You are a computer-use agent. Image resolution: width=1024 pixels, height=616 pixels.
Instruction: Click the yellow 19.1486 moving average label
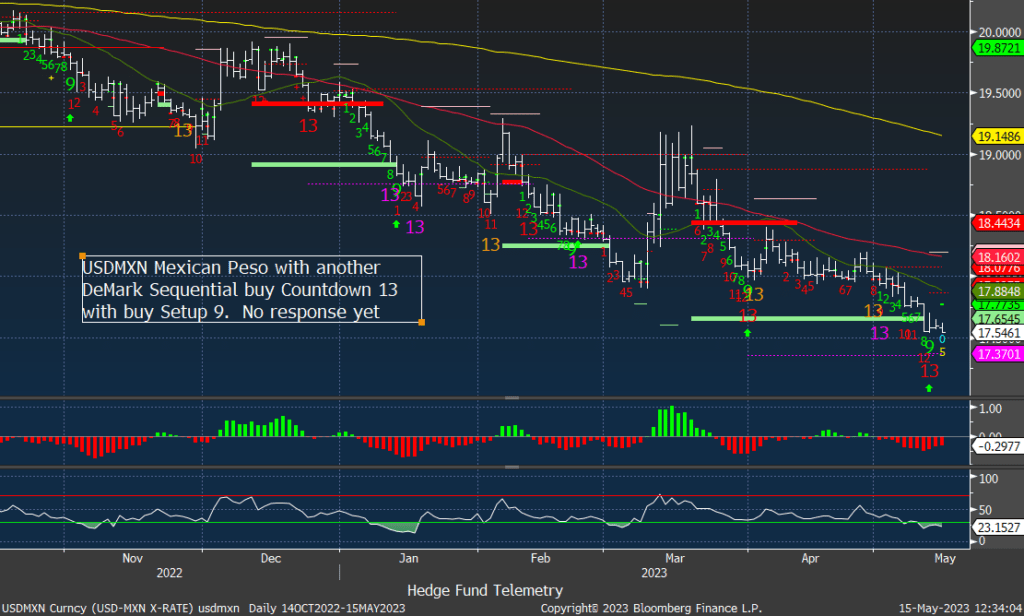pyautogui.click(x=994, y=135)
